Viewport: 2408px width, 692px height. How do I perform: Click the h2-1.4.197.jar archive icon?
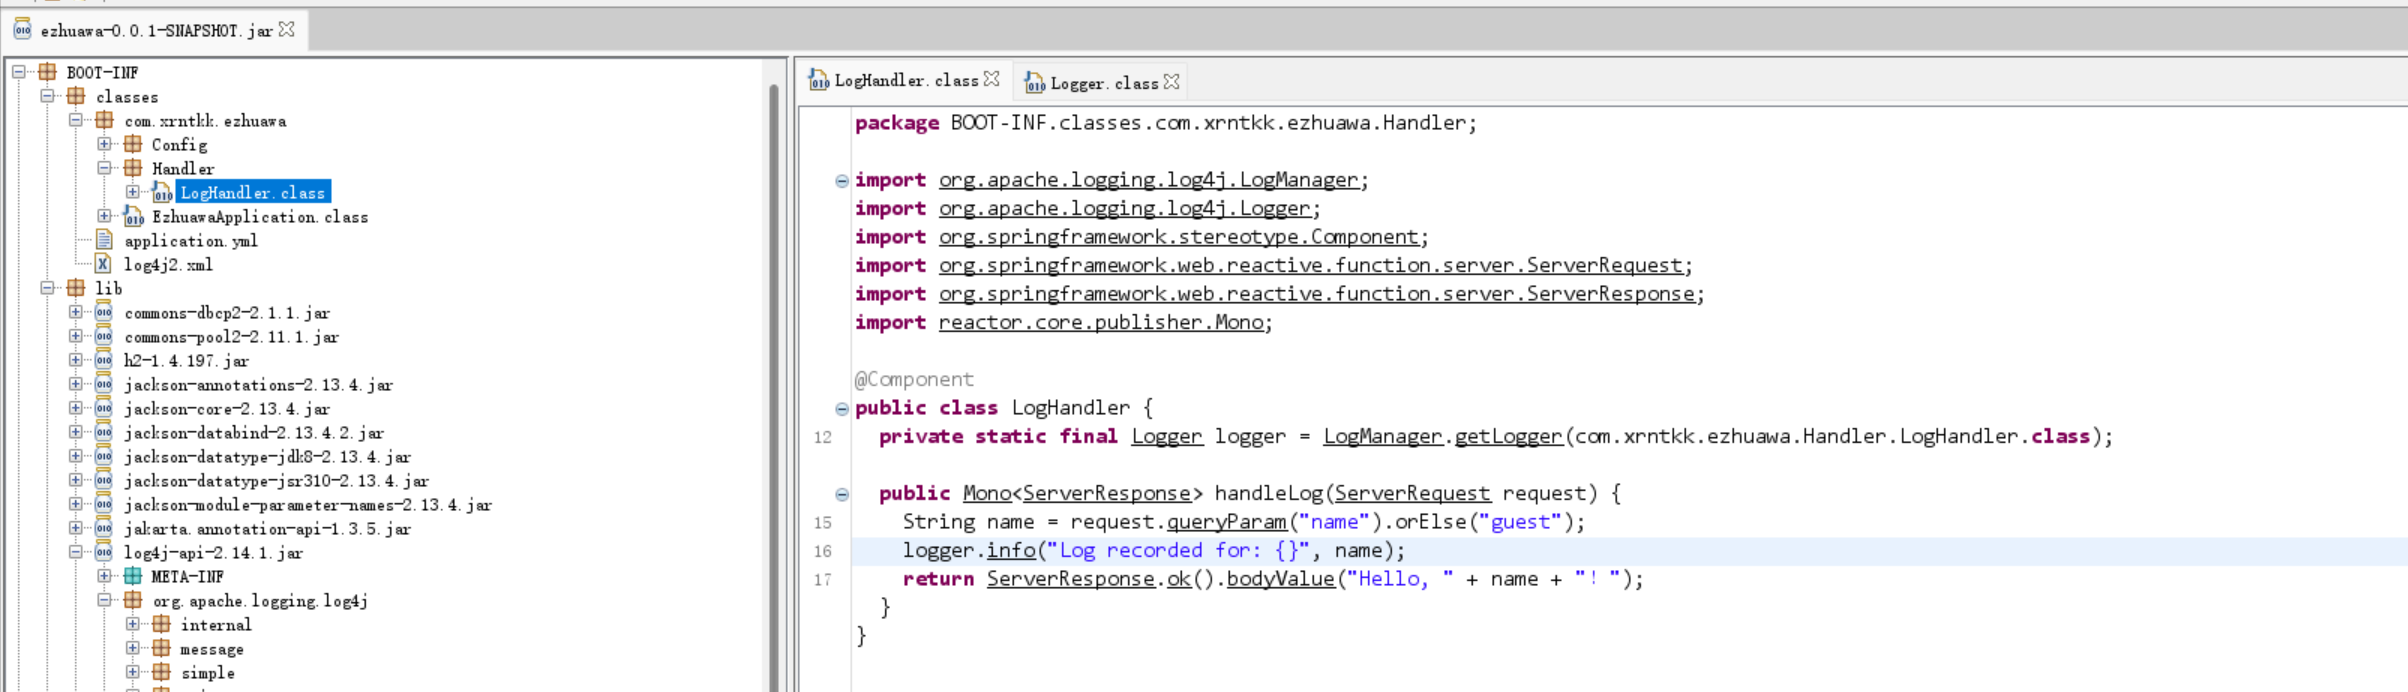(x=103, y=360)
